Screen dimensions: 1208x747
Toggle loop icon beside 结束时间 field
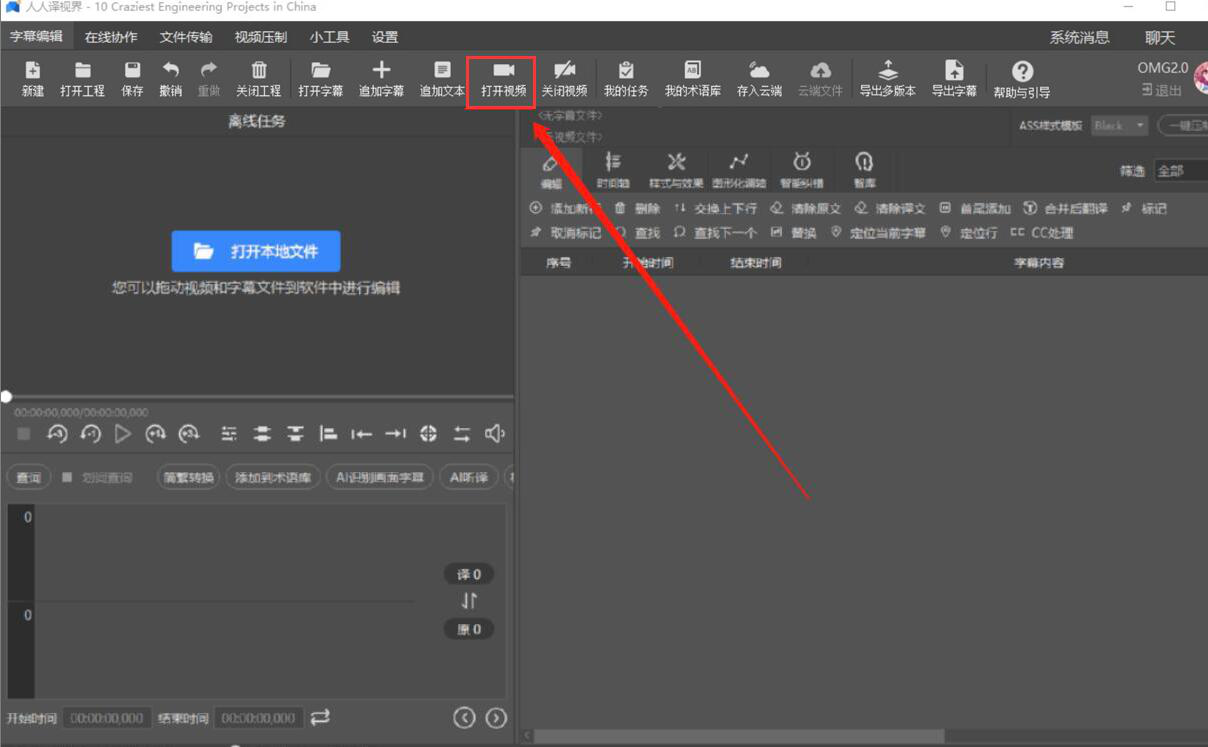pyautogui.click(x=320, y=717)
